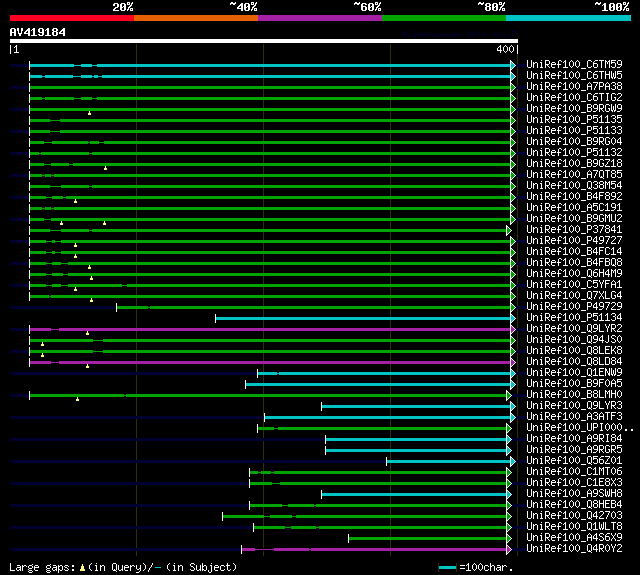Click UniRef100_B9RGW9 text
The width and height of the screenshot is (640, 575).
pos(574,109)
